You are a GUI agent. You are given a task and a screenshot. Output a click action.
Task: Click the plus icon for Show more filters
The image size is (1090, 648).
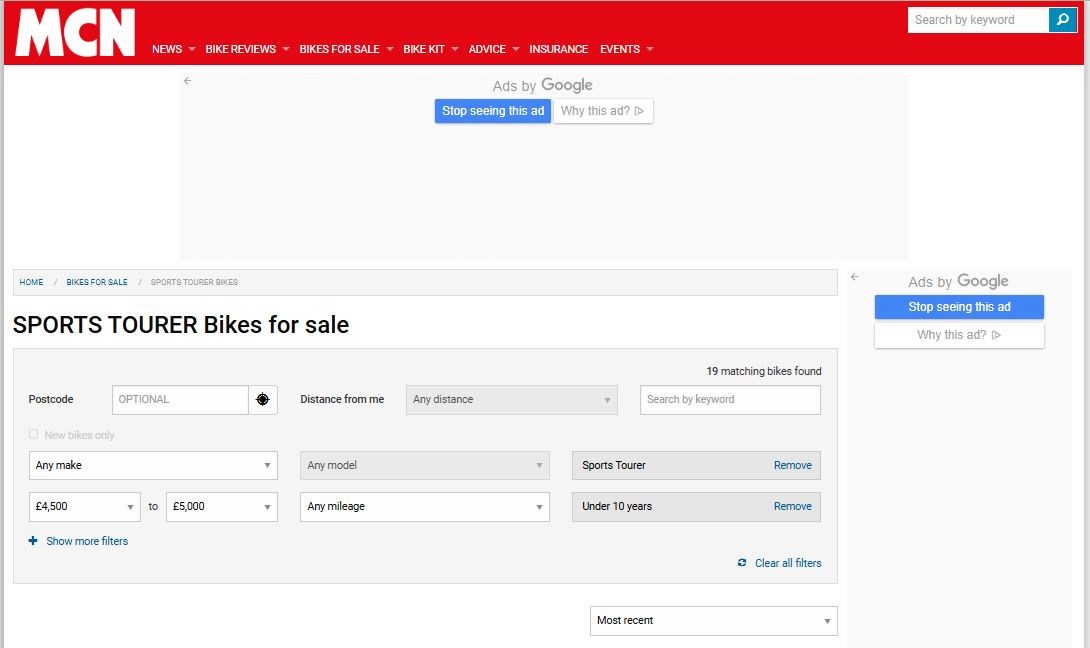(33, 541)
